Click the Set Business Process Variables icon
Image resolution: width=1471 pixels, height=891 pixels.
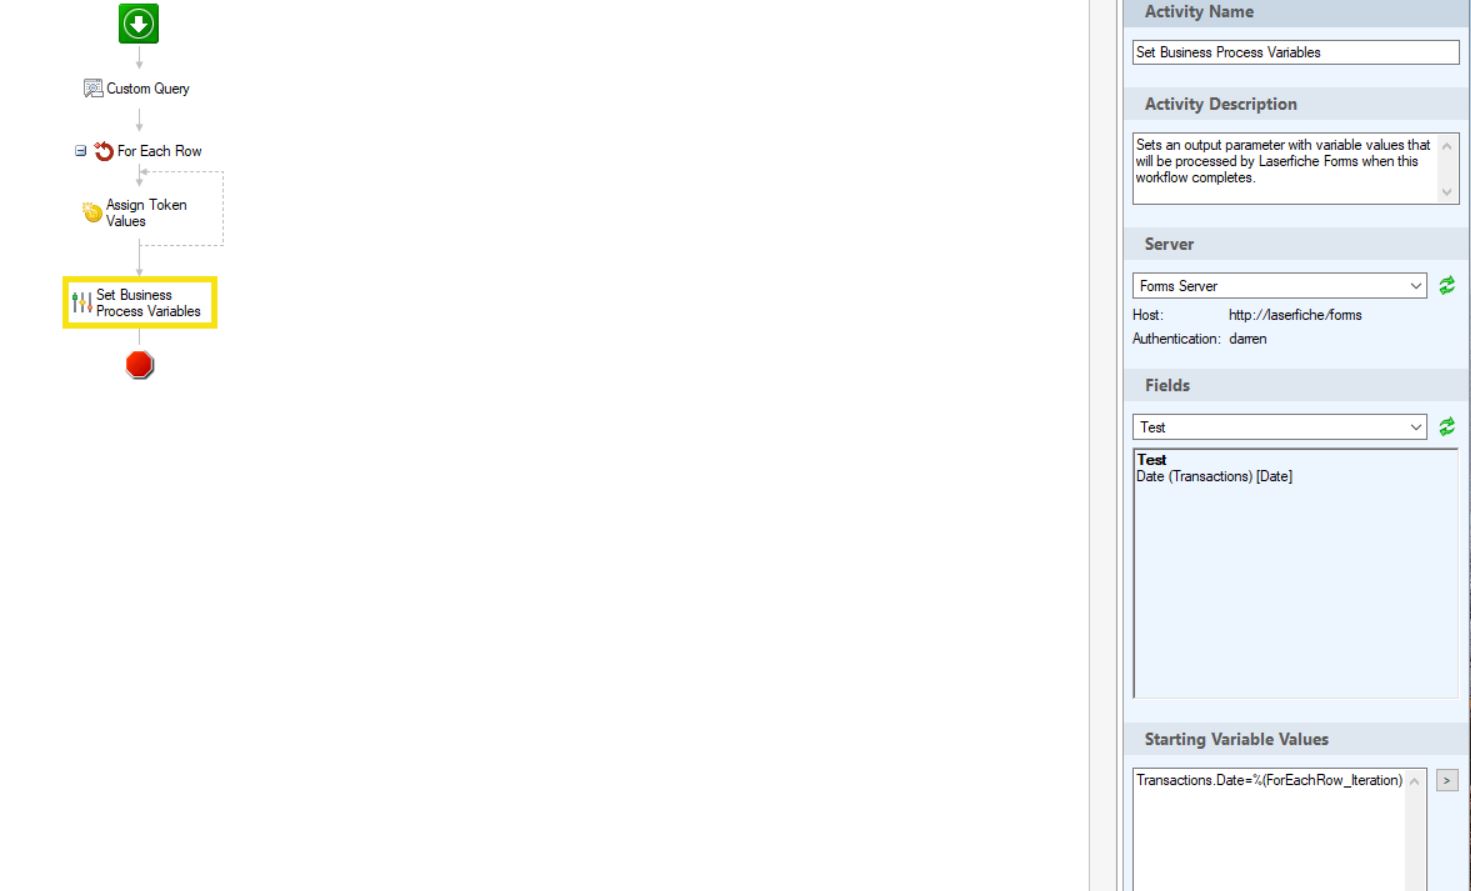coord(82,302)
